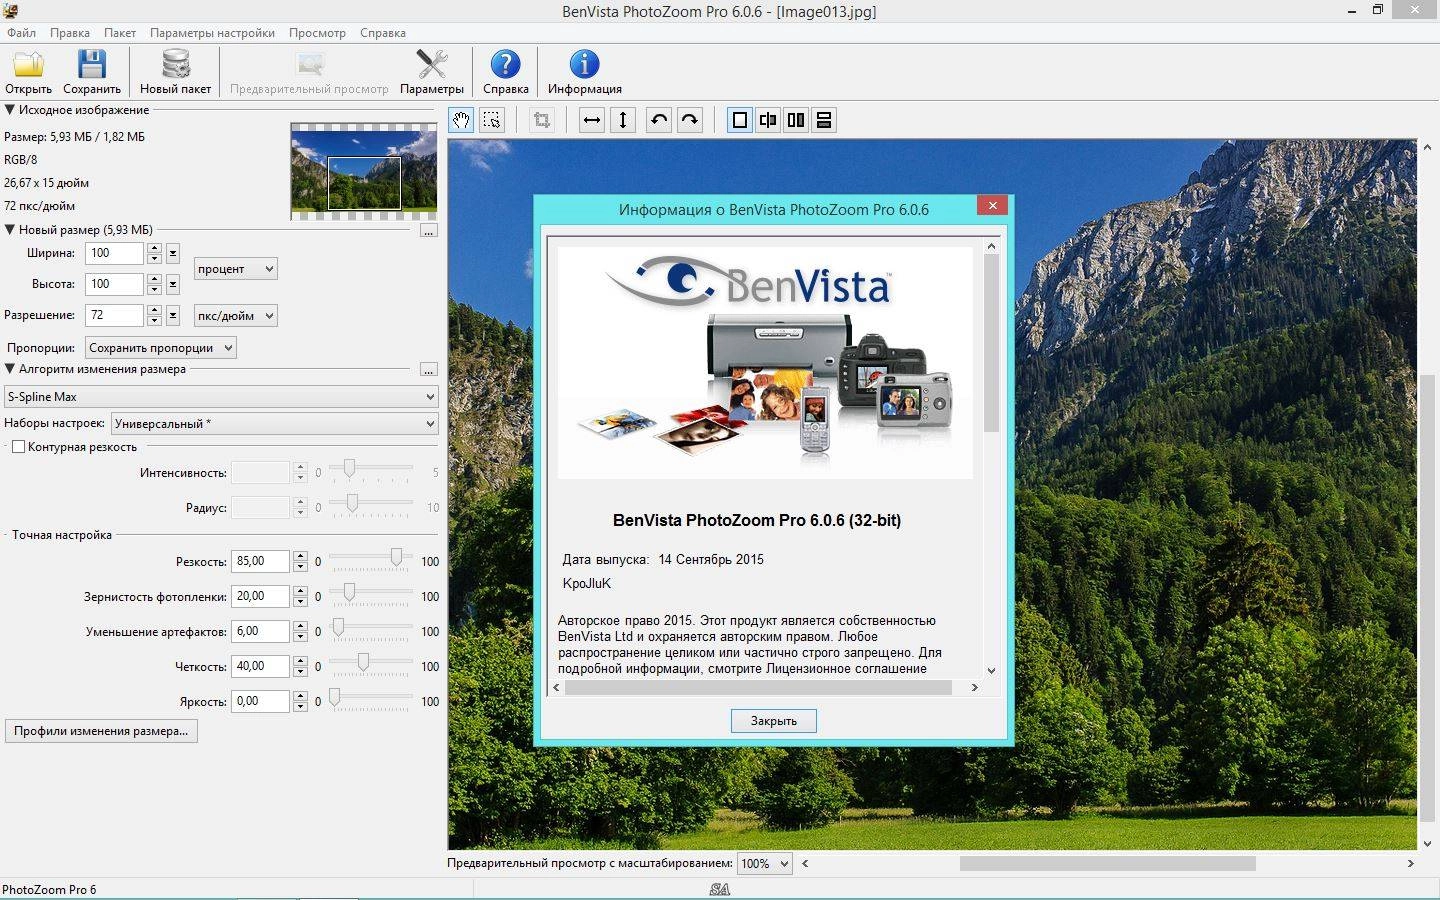The image size is (1440, 900).
Task: Click the Зернистость фотопленки slider handle
Action: pos(349,593)
